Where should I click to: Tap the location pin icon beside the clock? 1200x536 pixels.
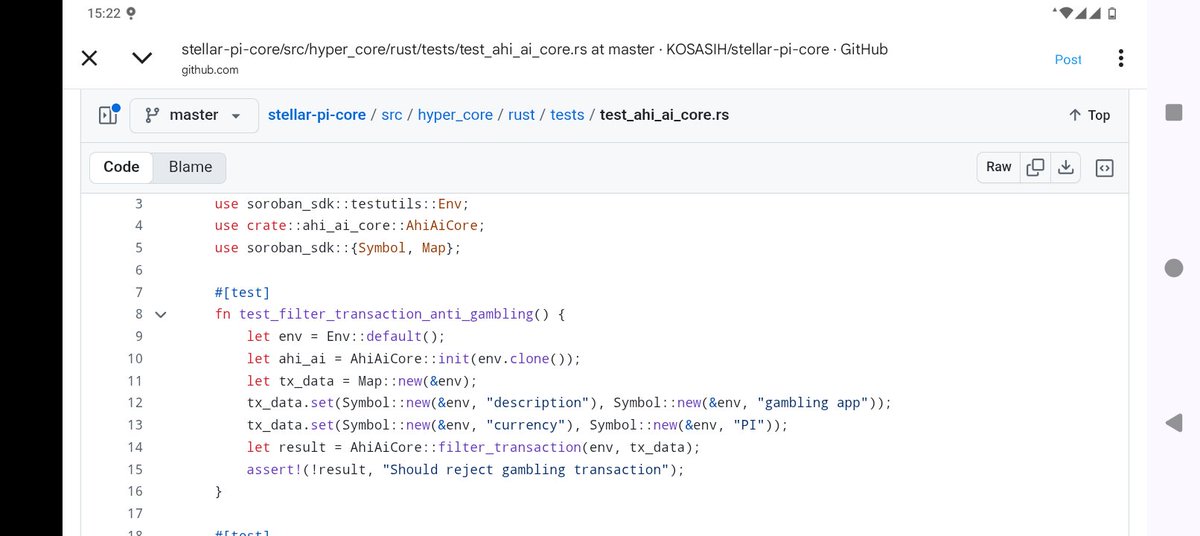click(131, 13)
